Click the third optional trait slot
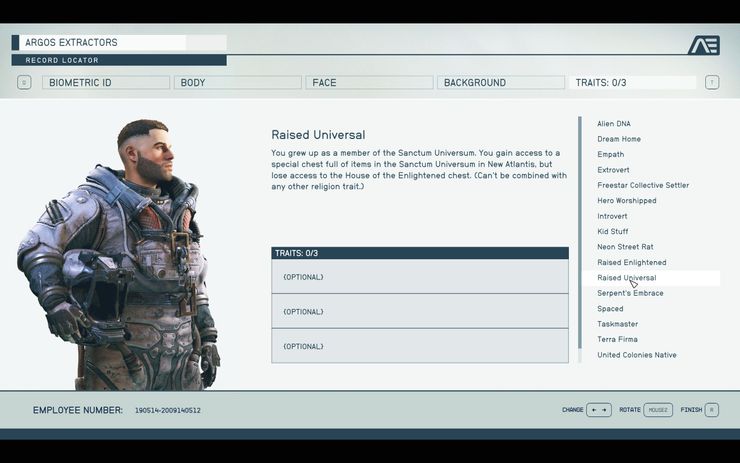The image size is (740, 463). click(420, 346)
